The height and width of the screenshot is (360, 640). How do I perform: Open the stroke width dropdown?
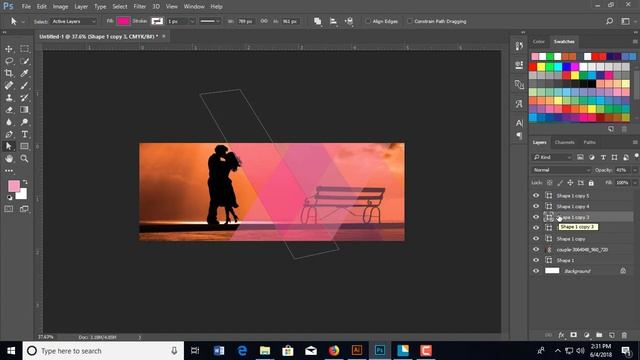click(x=192, y=21)
